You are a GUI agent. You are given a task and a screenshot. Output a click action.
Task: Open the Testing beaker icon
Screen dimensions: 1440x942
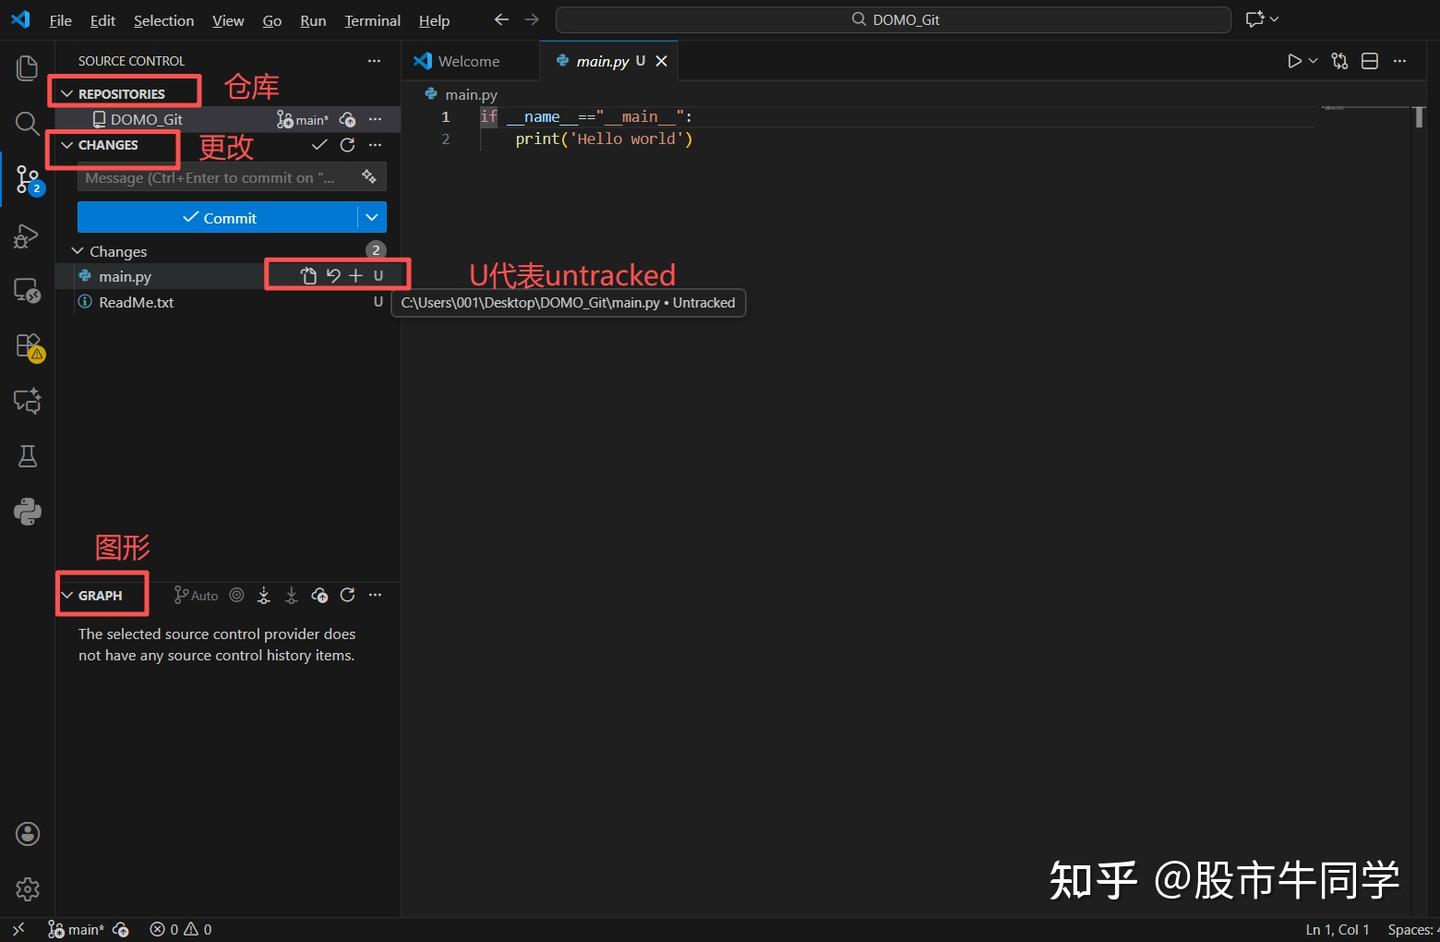pos(27,456)
